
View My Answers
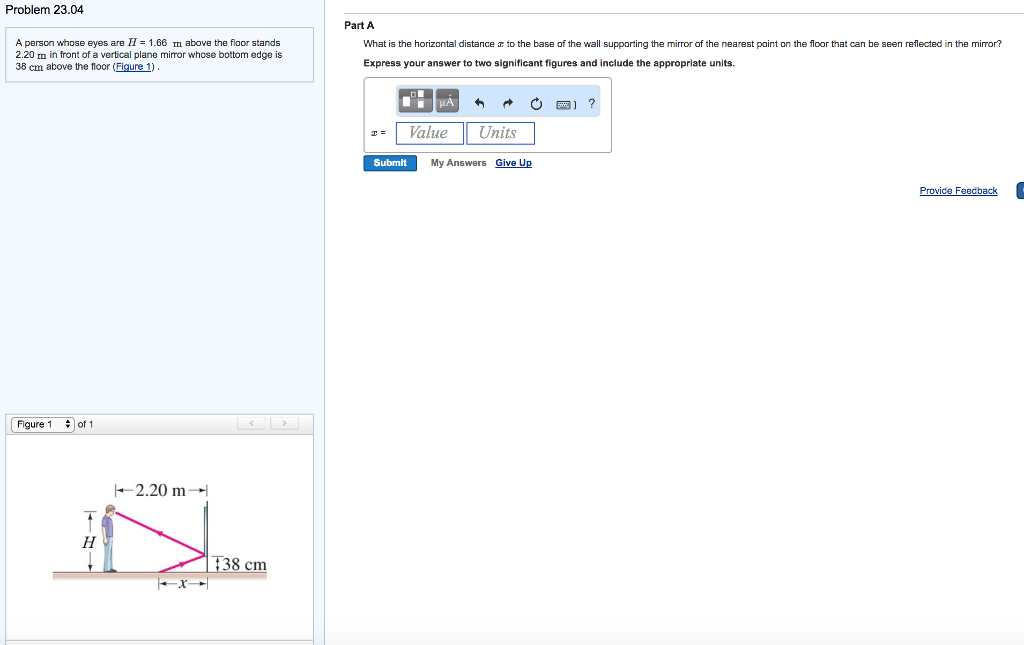point(457,162)
